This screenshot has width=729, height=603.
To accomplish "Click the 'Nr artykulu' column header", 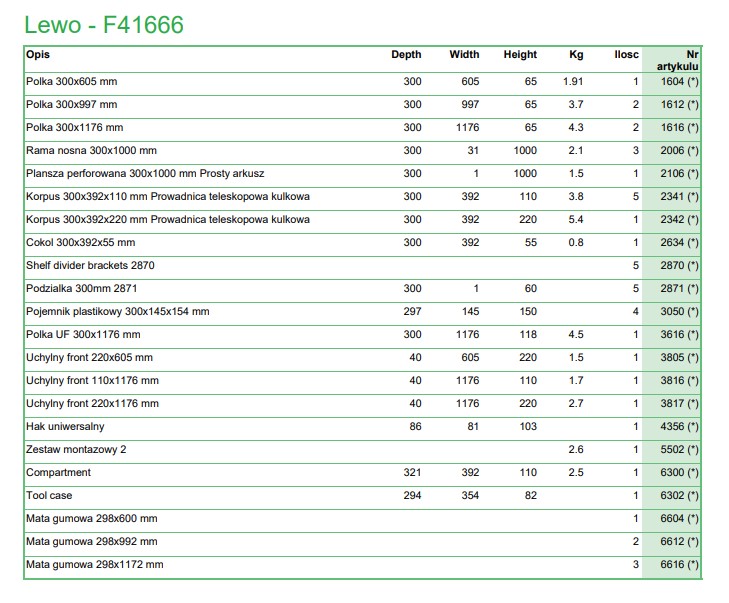I will click(x=677, y=60).
